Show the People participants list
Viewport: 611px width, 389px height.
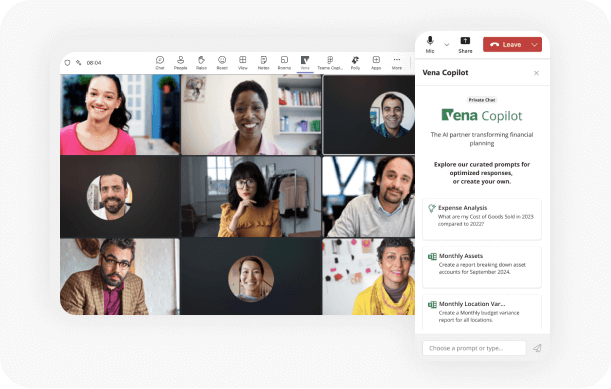pyautogui.click(x=180, y=62)
